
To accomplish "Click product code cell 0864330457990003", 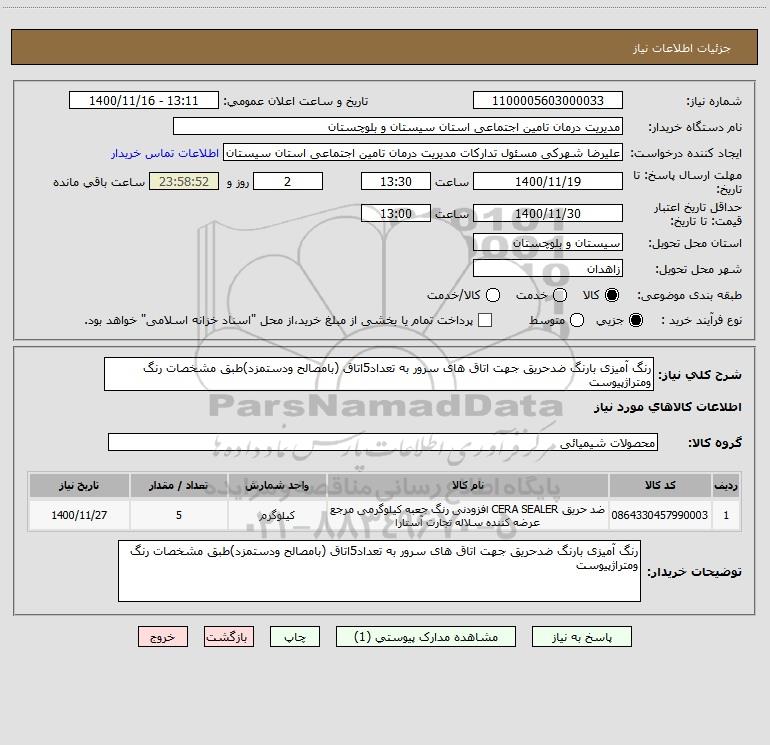I will click(660, 515).
